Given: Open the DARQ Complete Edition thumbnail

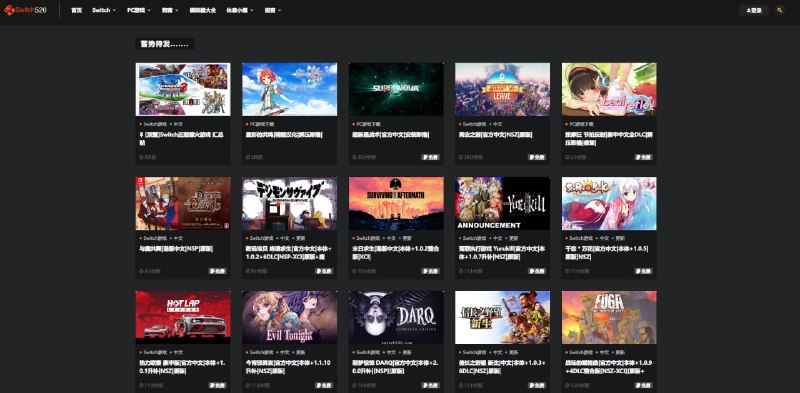Looking at the screenshot, I should coord(396,317).
